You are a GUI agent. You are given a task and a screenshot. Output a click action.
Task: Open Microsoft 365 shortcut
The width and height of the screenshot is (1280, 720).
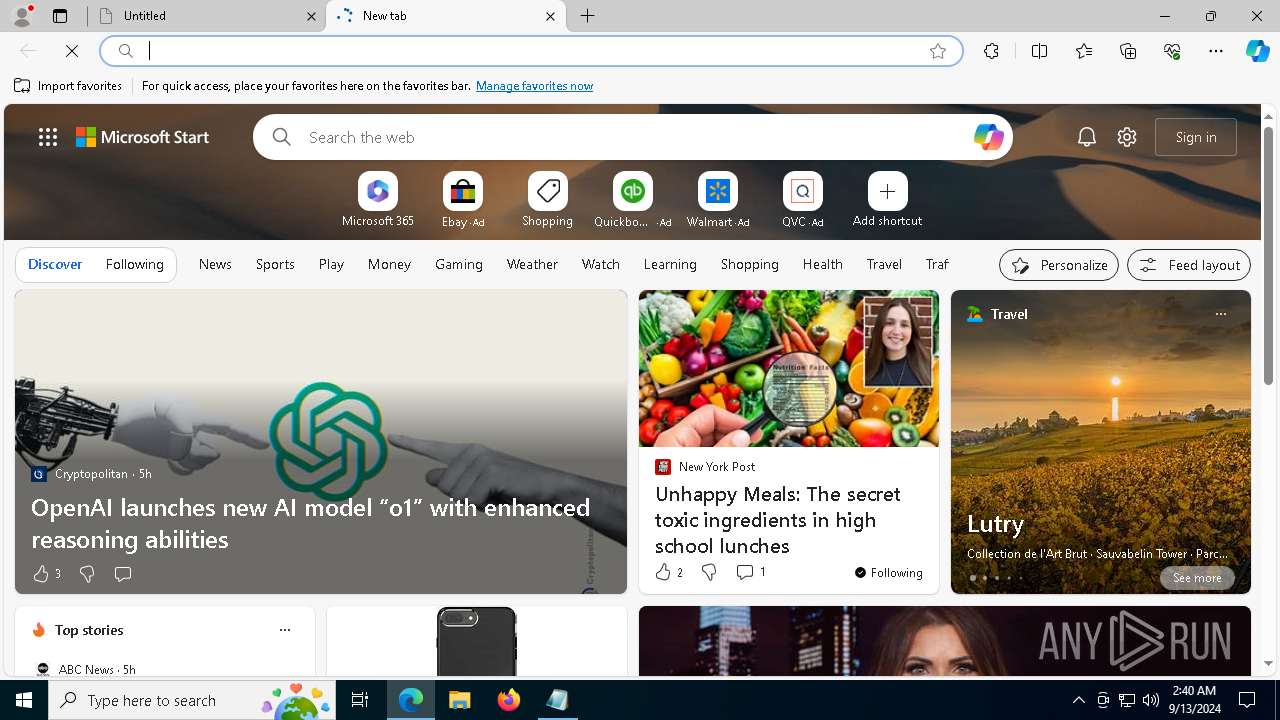[x=377, y=200]
